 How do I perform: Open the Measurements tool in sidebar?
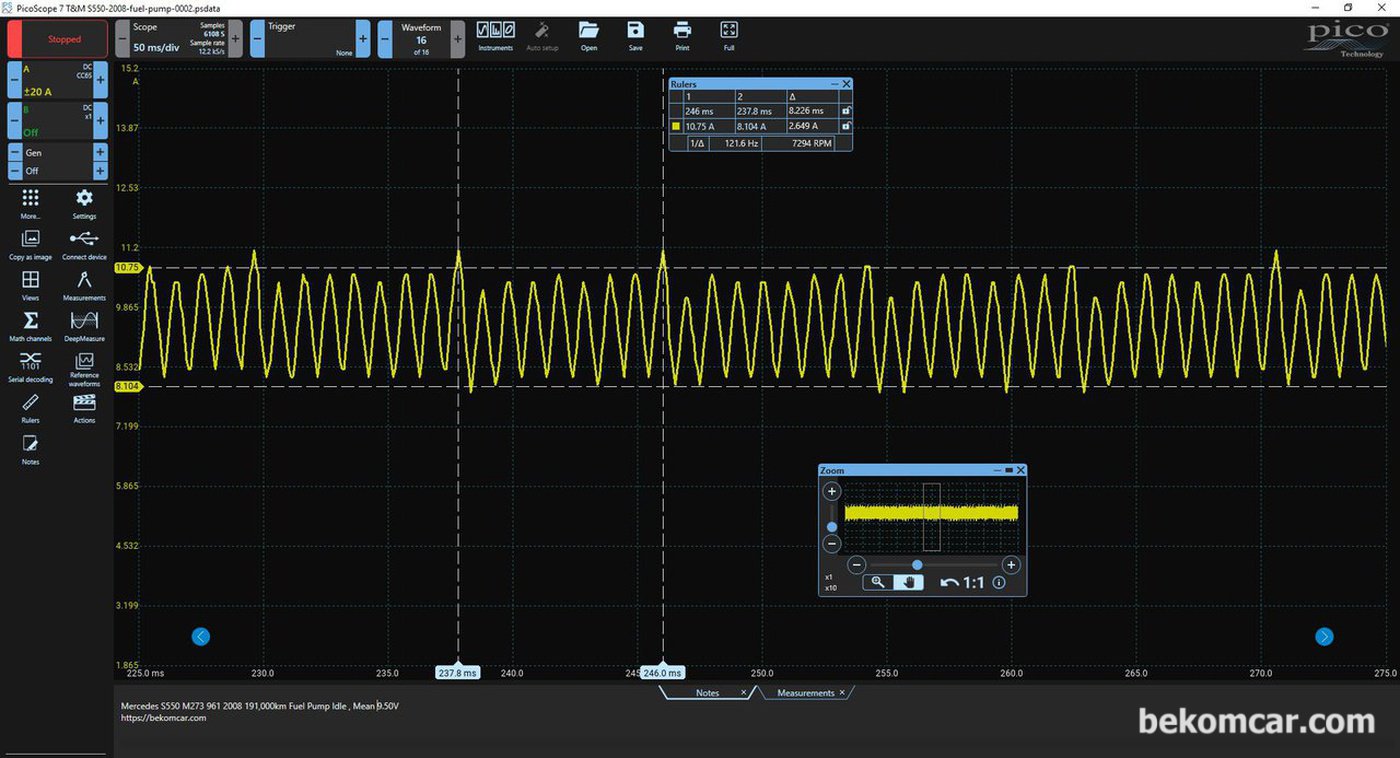pos(85,285)
